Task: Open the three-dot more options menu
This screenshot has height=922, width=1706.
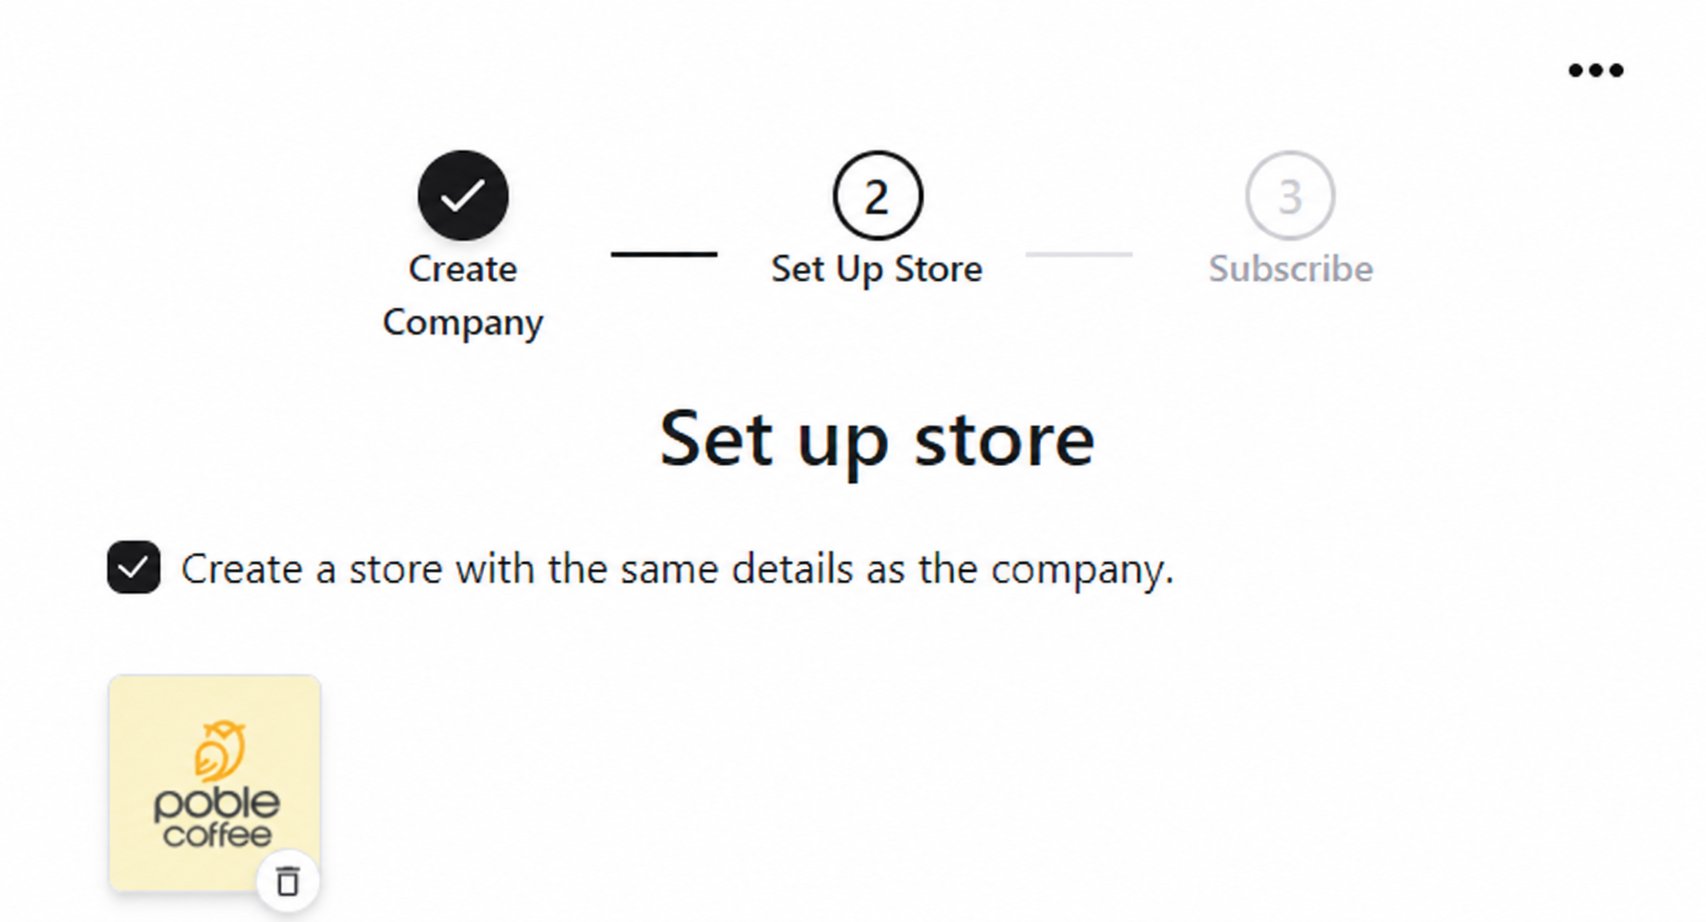Action: [x=1595, y=70]
